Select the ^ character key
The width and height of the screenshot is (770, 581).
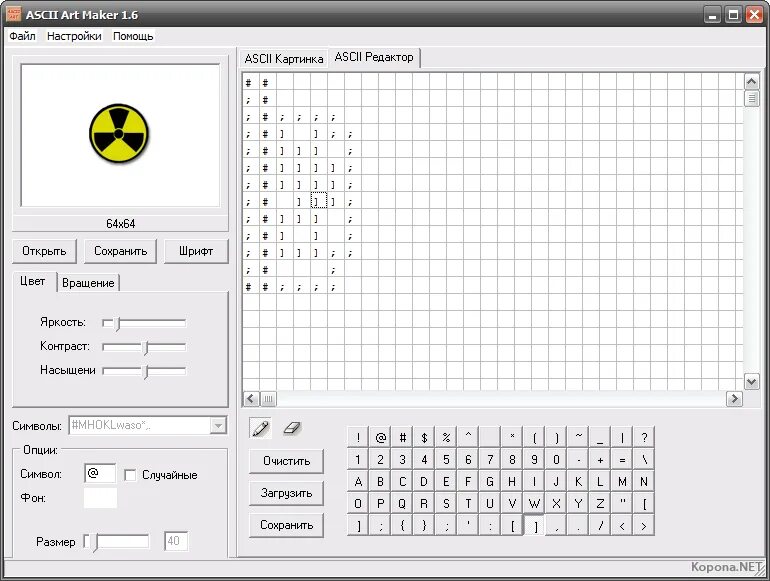click(x=468, y=437)
